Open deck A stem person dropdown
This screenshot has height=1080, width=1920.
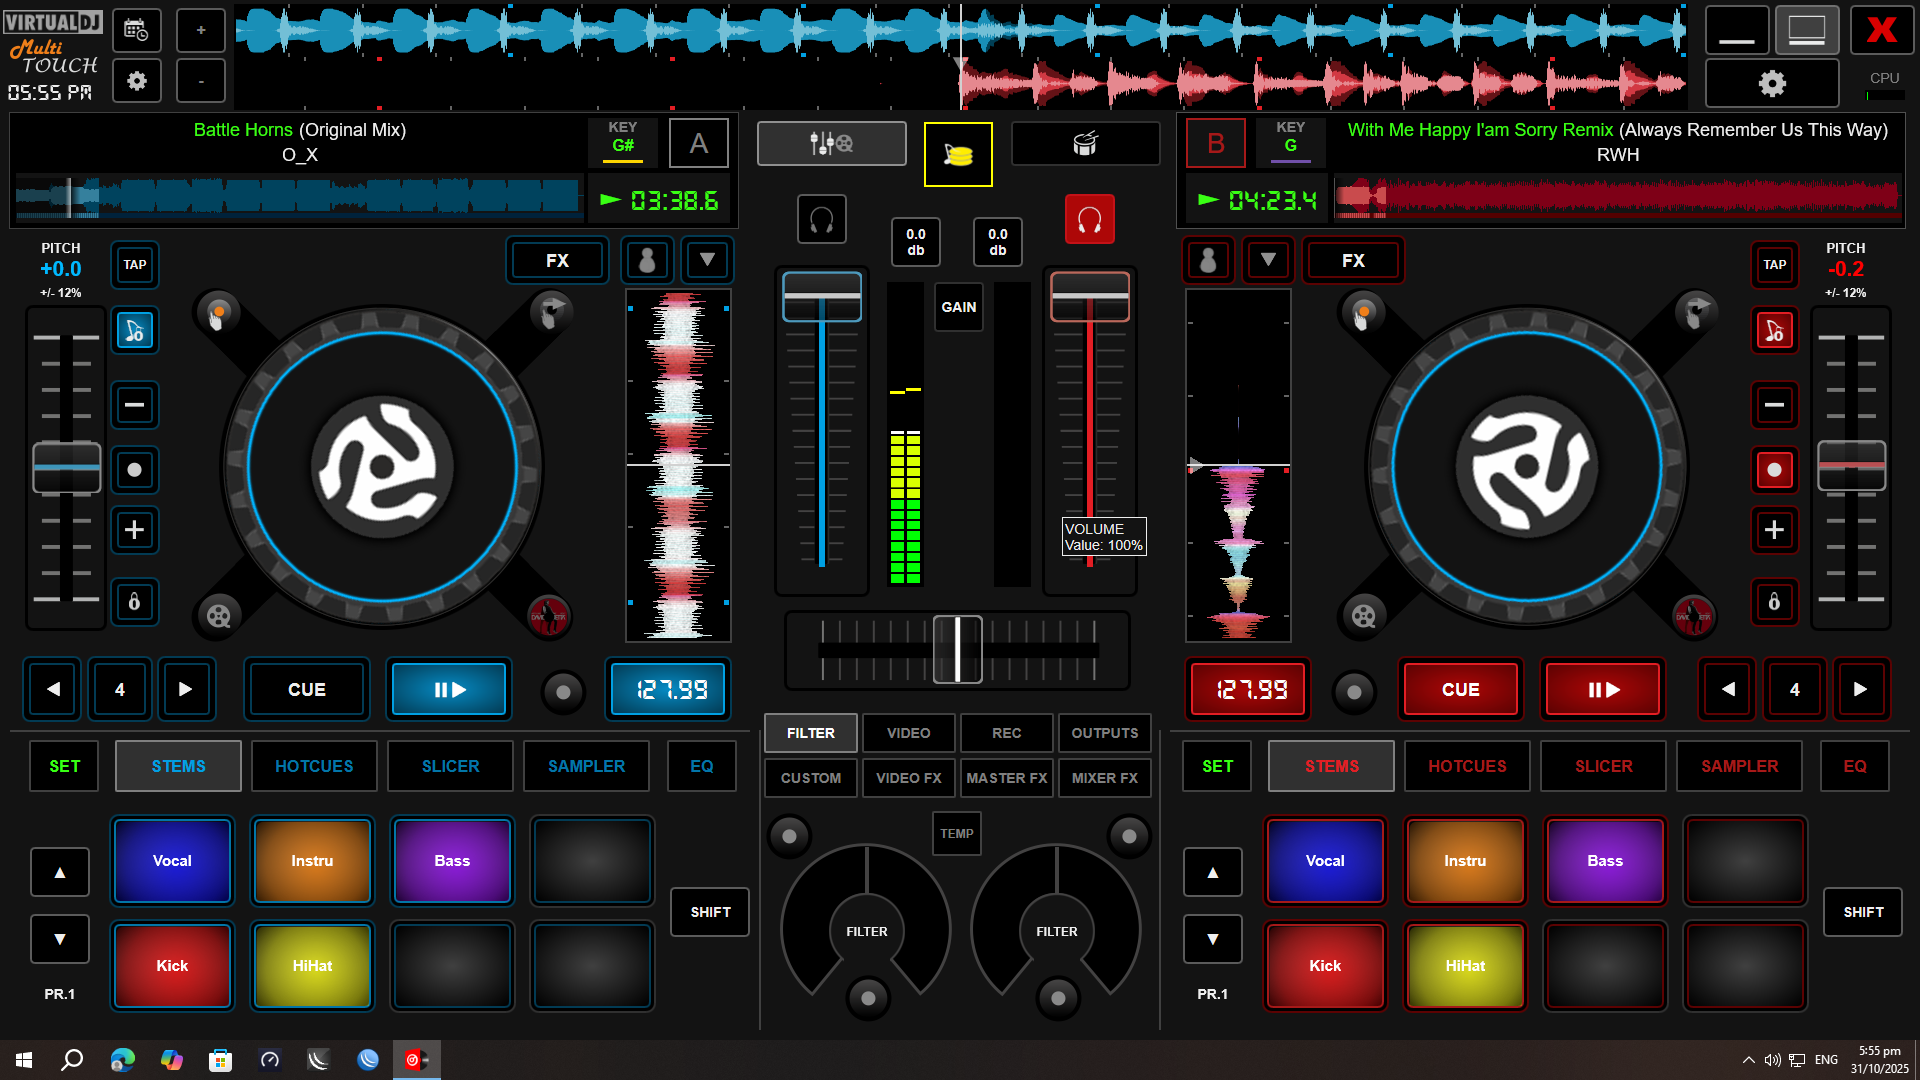tap(647, 260)
